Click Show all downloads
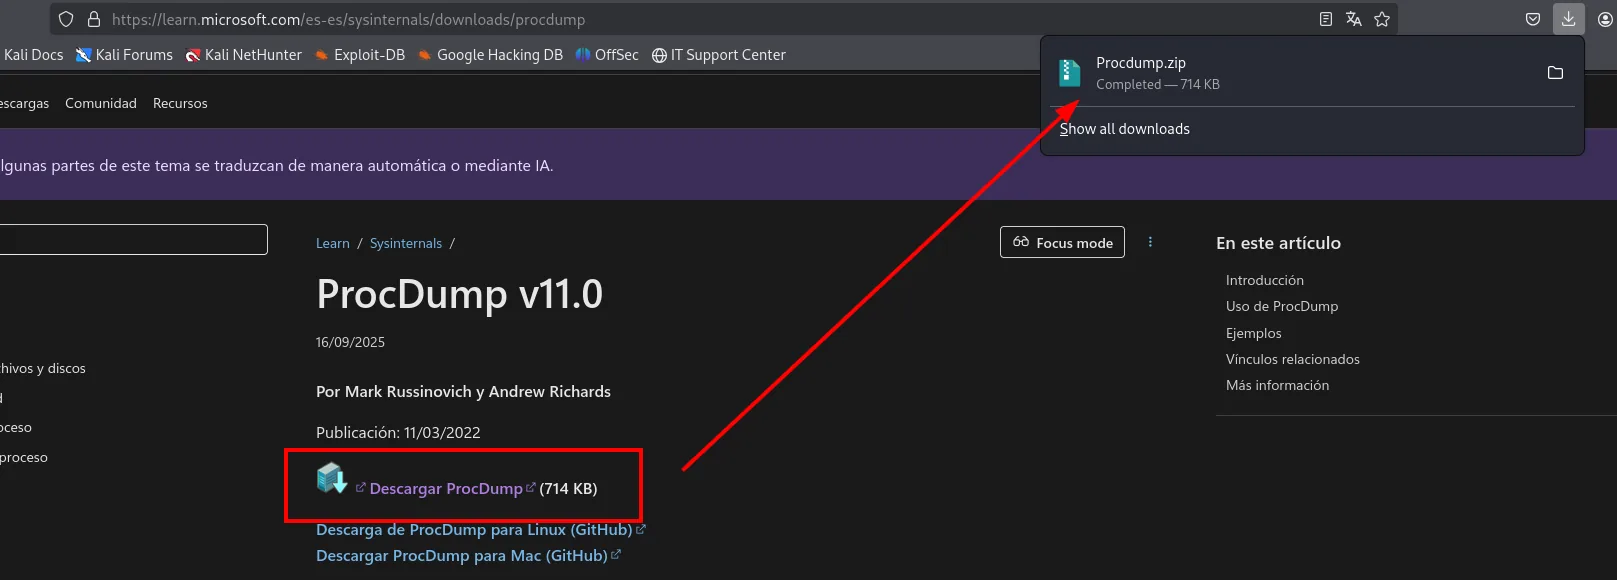 tap(1125, 129)
